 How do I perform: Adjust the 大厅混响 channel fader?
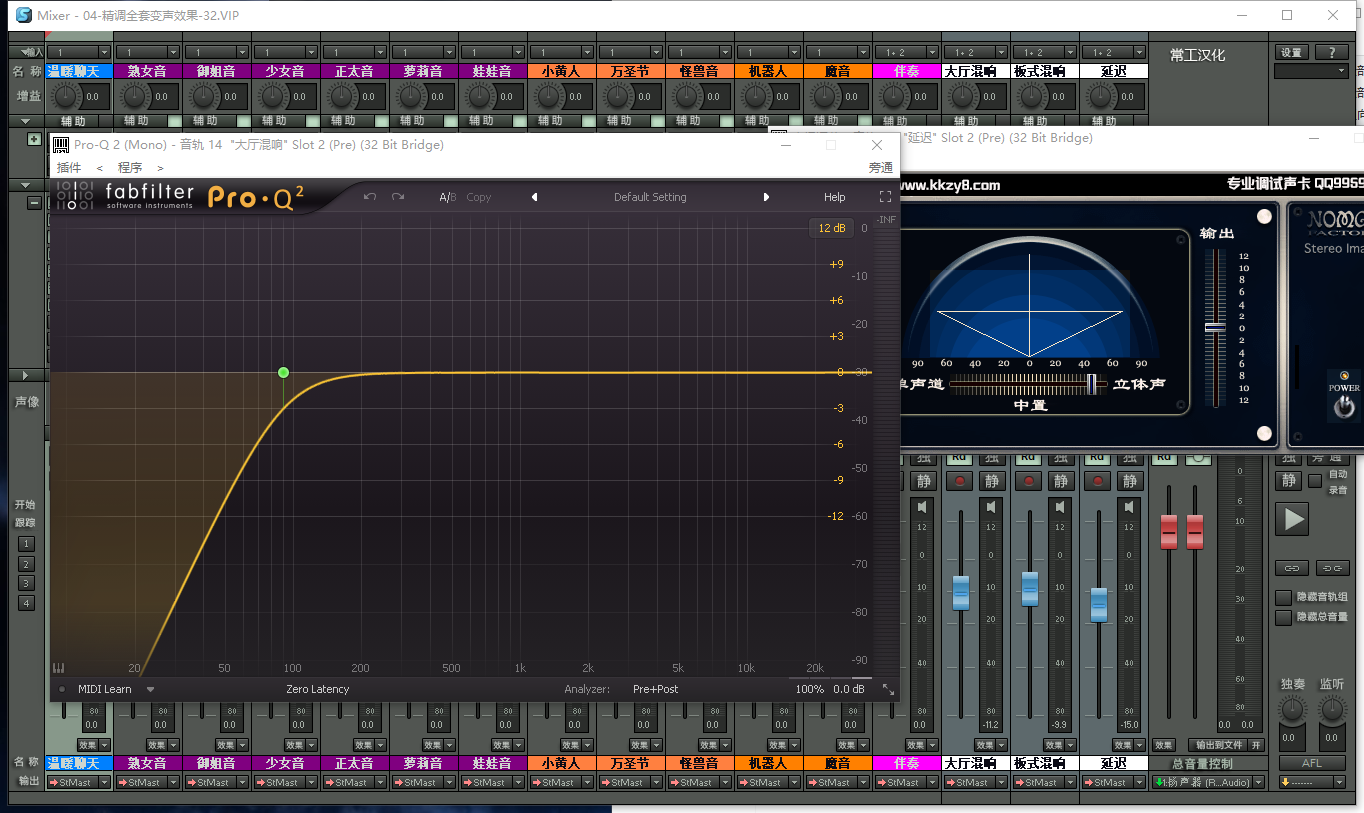coord(961,592)
